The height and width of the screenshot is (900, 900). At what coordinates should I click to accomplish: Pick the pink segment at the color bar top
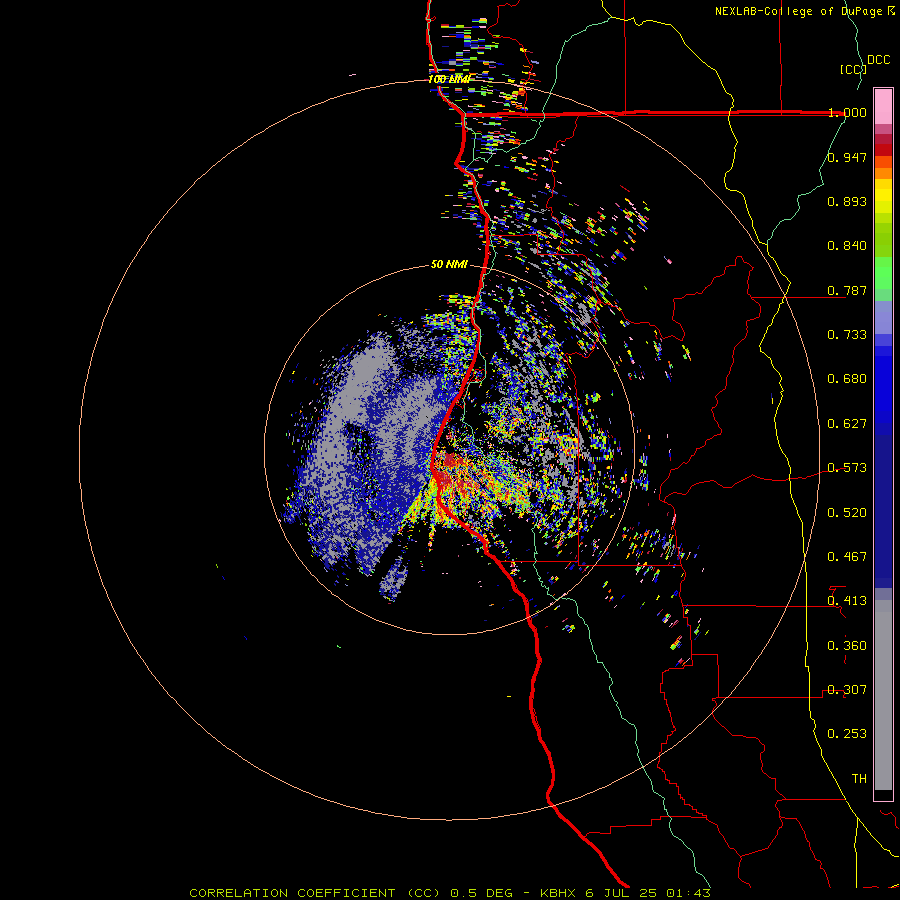pos(883,107)
